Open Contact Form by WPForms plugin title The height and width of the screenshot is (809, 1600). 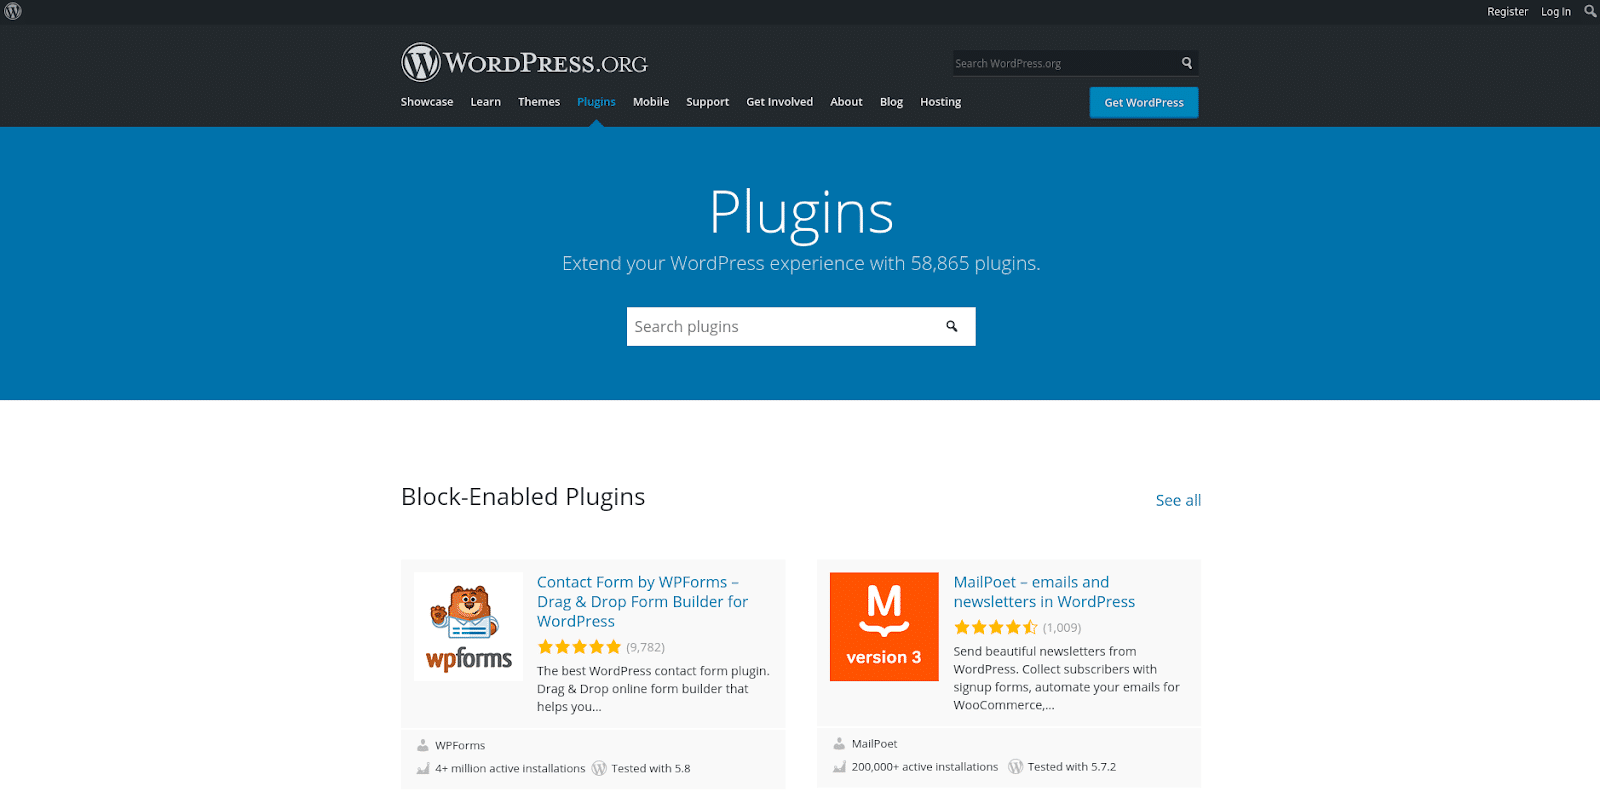pos(642,602)
